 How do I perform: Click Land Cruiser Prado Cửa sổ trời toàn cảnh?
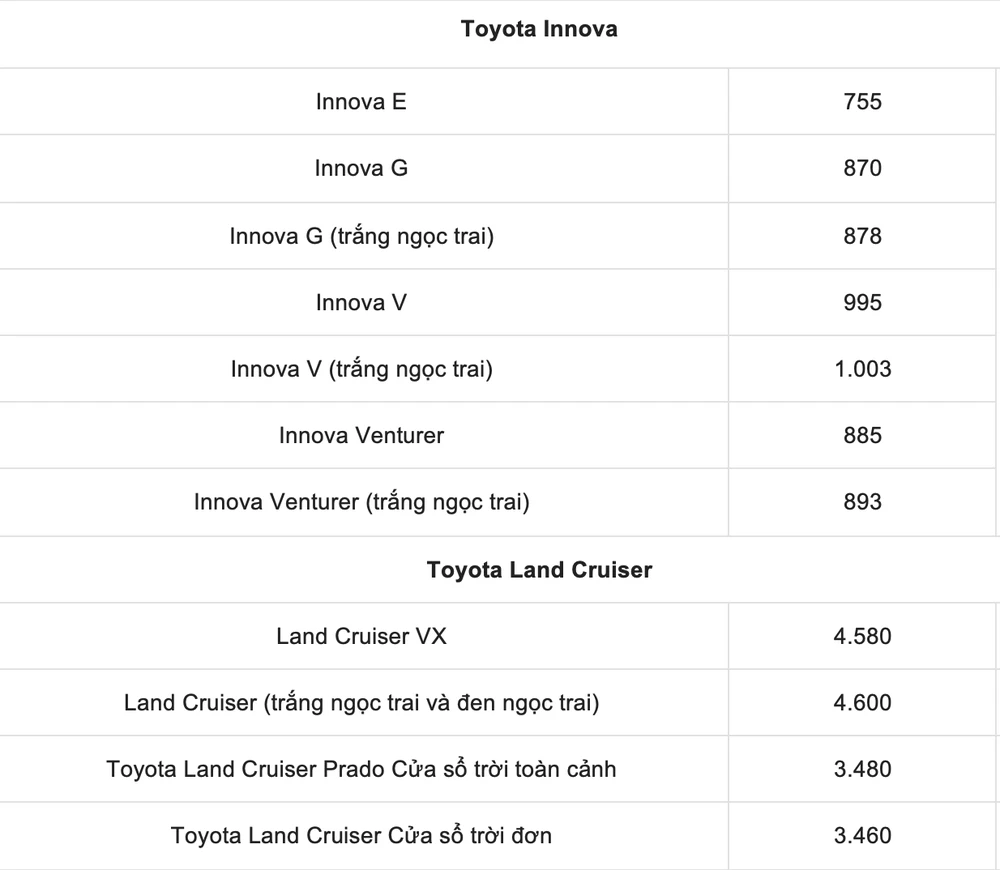(361, 770)
